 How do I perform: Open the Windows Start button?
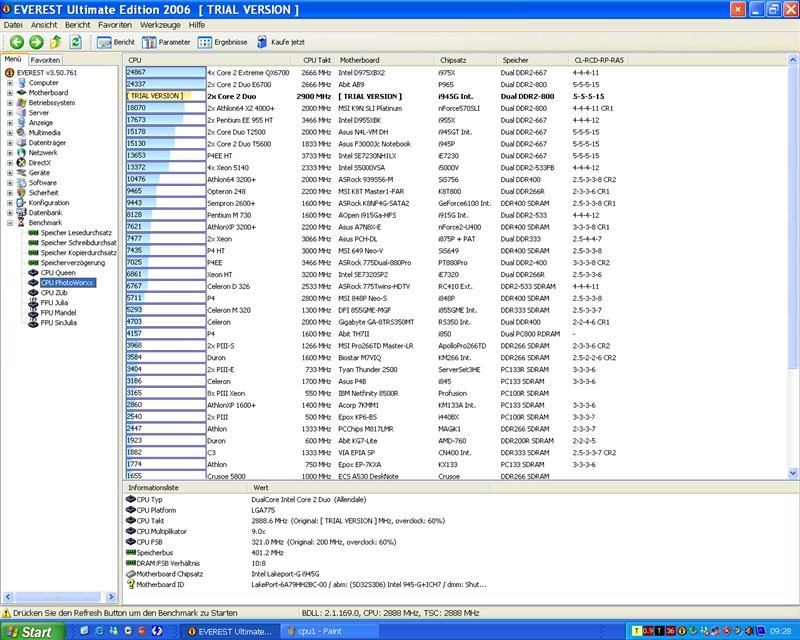(x=32, y=632)
